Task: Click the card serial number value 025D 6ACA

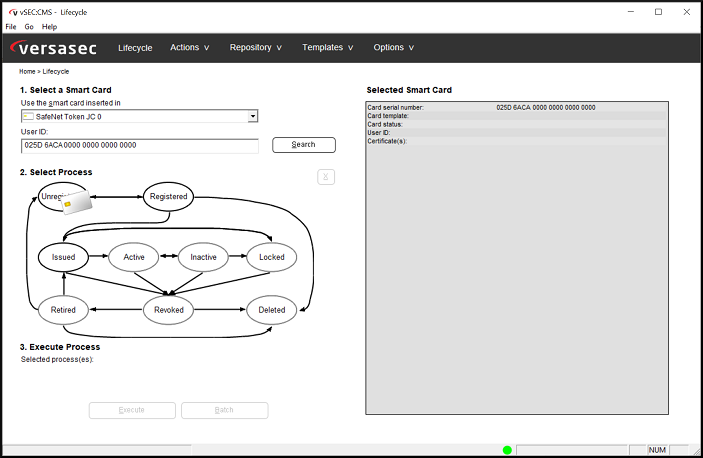Action: point(546,108)
